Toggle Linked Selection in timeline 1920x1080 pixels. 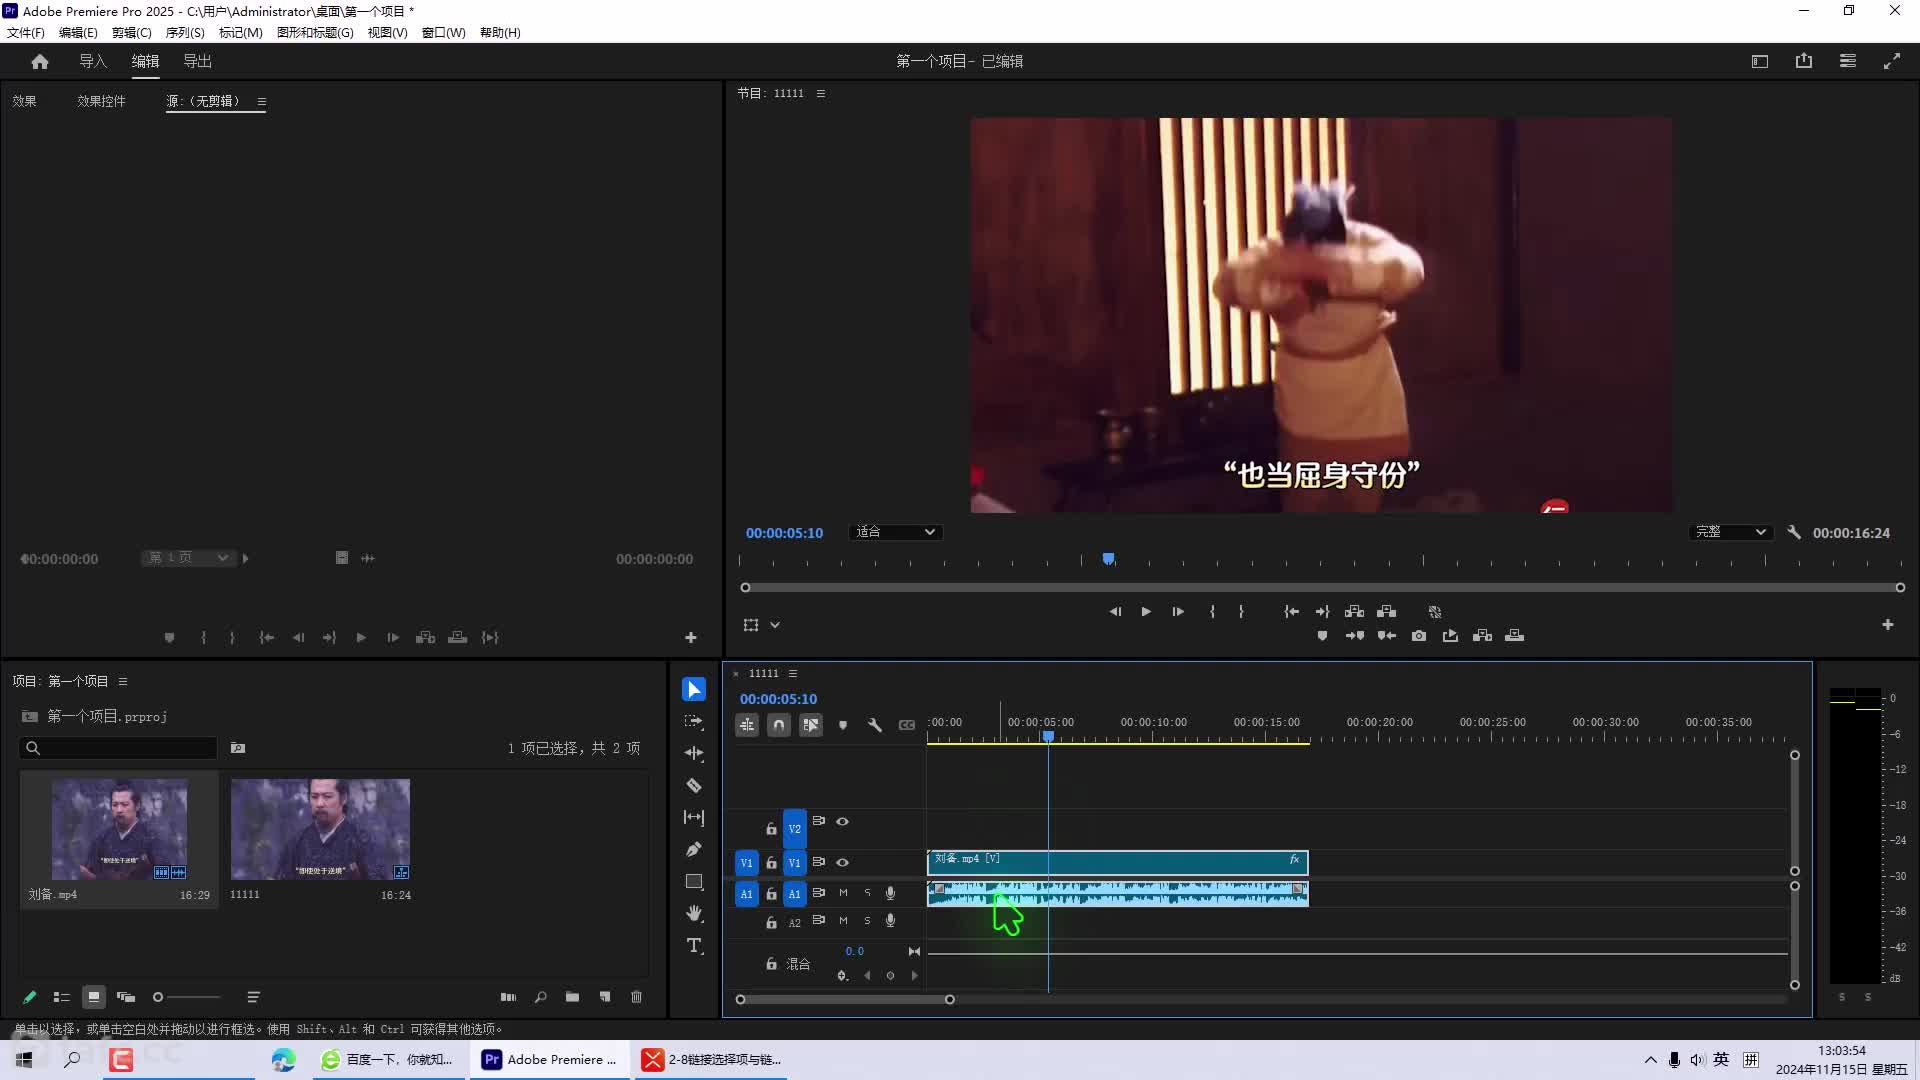pos(811,725)
